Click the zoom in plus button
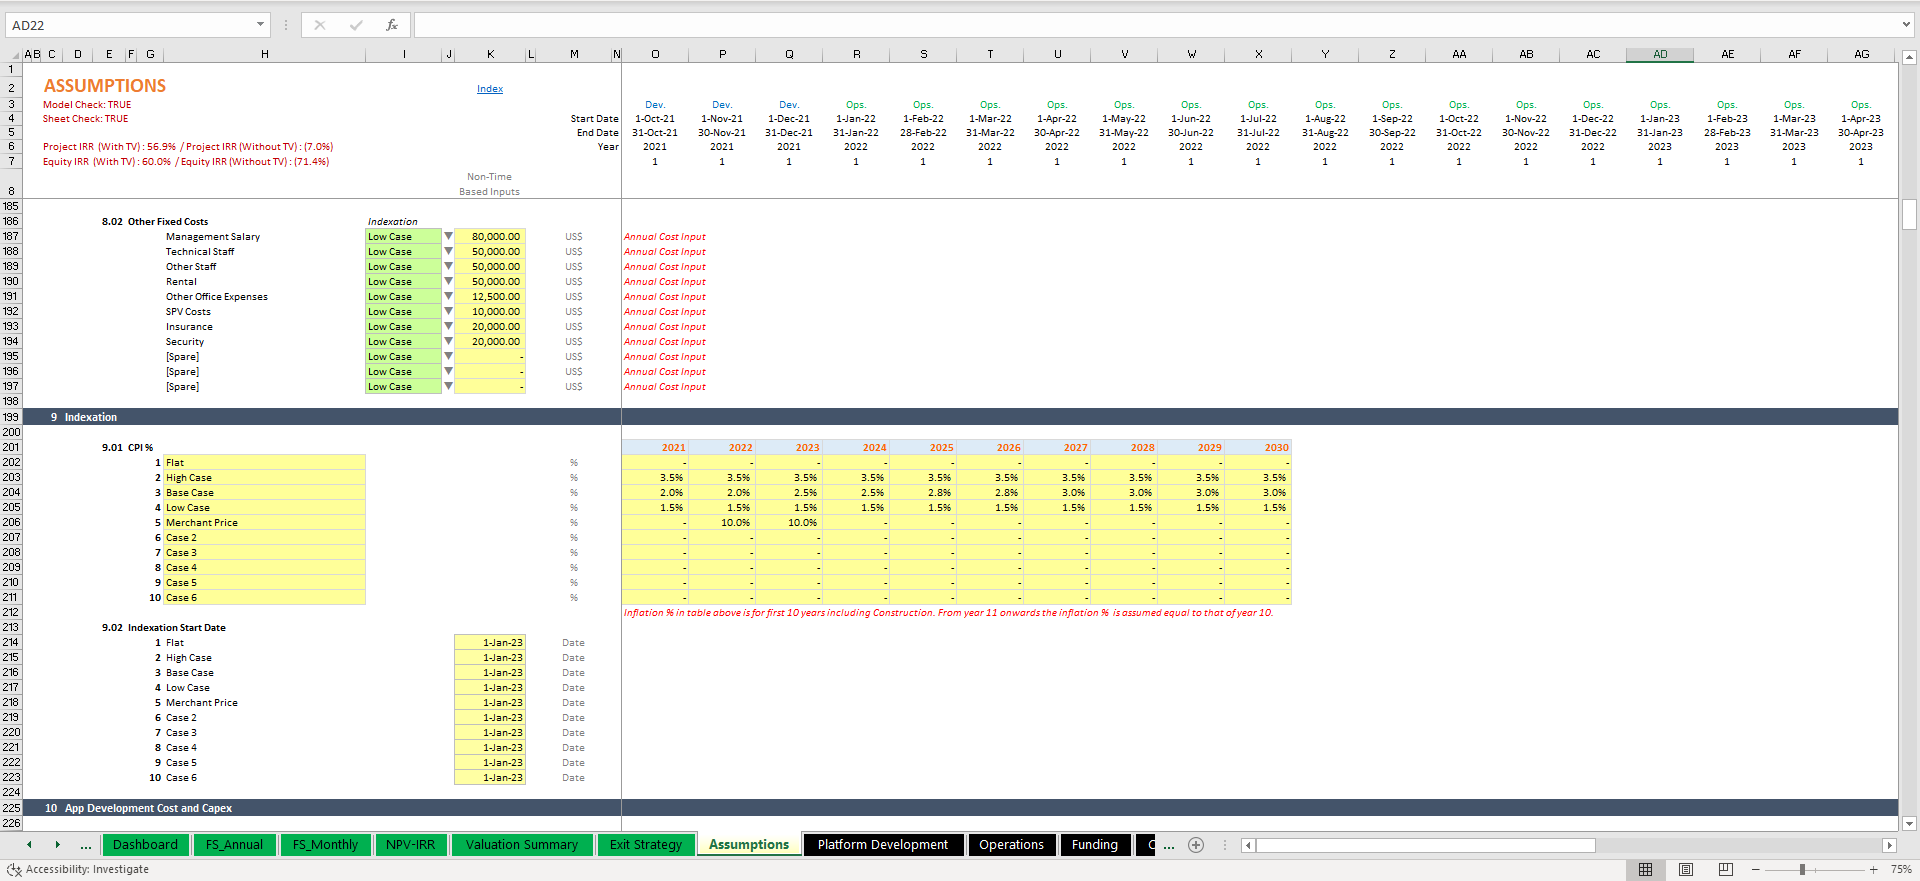The width and height of the screenshot is (1920, 881). click(1874, 870)
